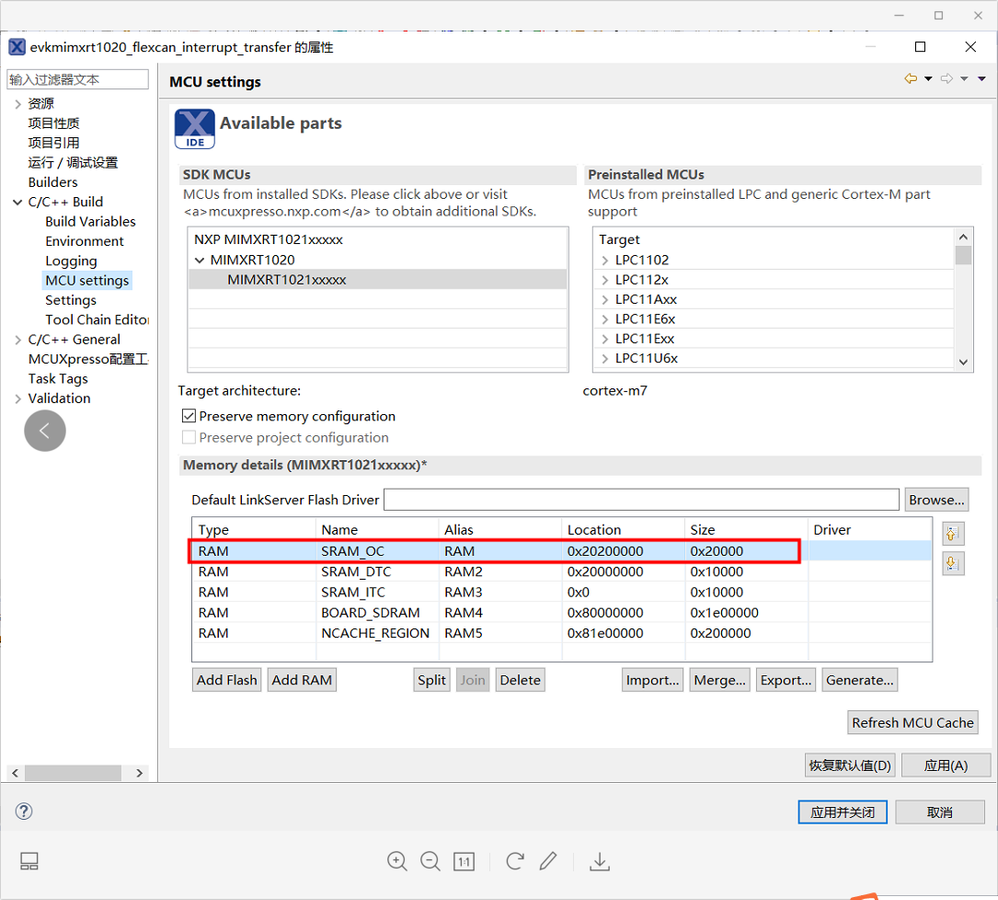
Task: Open Environment settings page
Action: (x=85, y=241)
